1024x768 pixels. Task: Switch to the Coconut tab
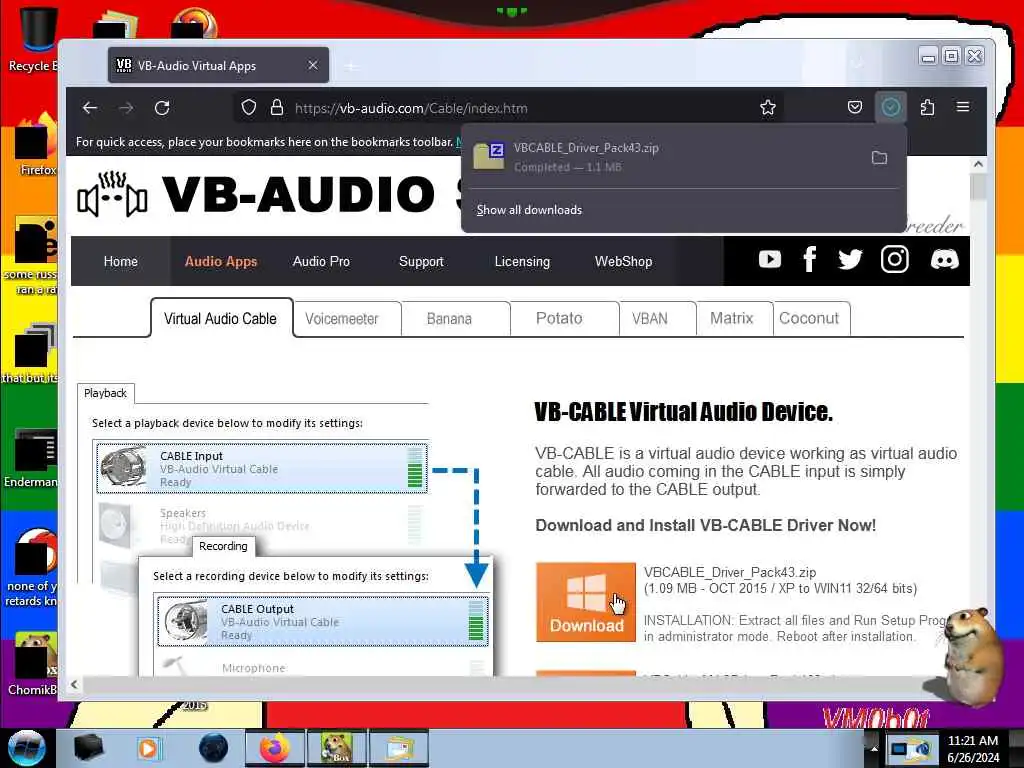pos(812,319)
